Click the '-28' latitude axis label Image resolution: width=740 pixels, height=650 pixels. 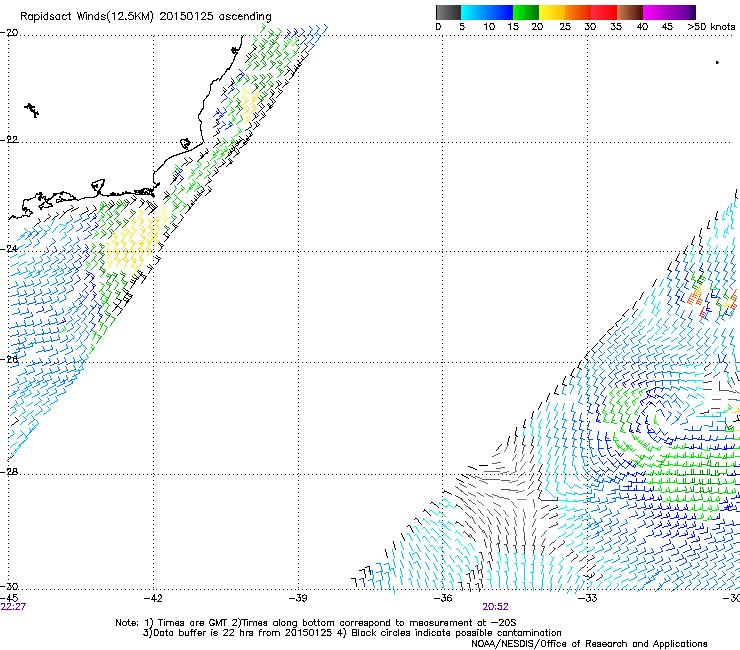9,472
